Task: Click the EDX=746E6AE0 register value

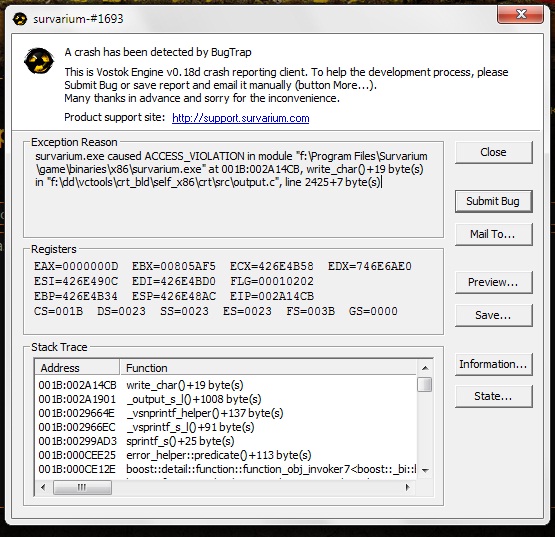Action: [x=370, y=266]
